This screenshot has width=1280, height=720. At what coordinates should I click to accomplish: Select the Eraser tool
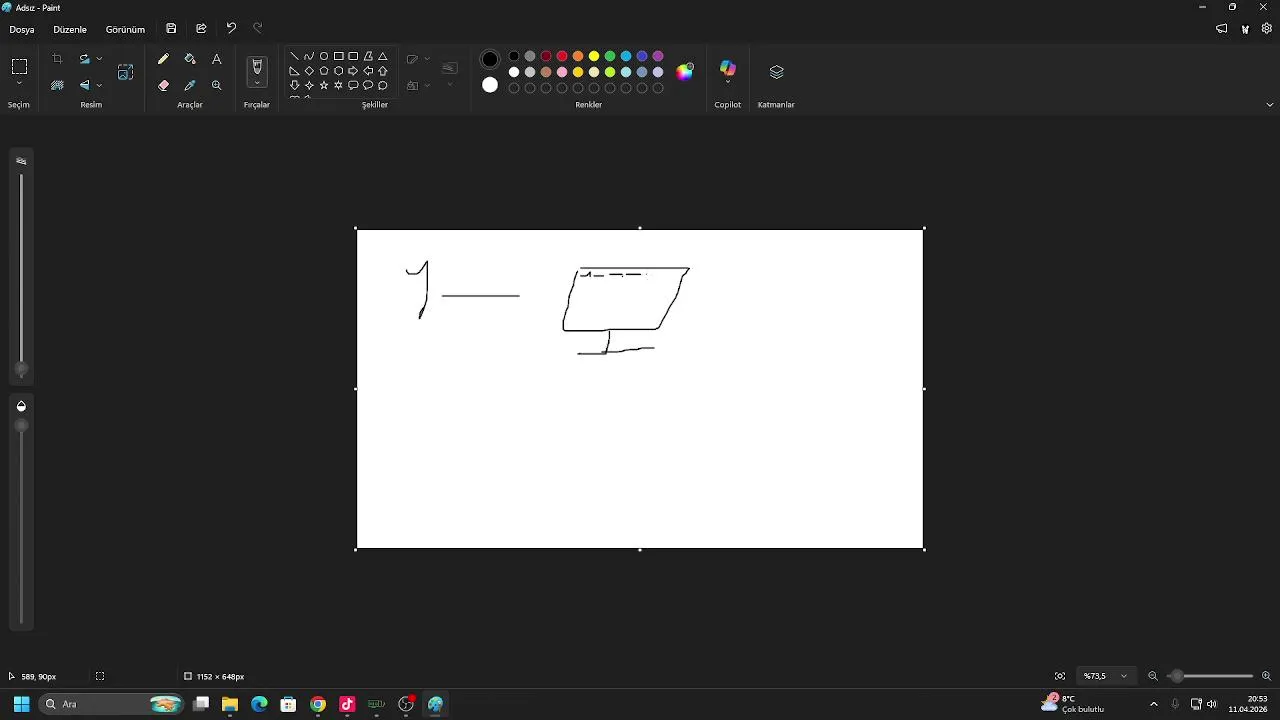163,85
